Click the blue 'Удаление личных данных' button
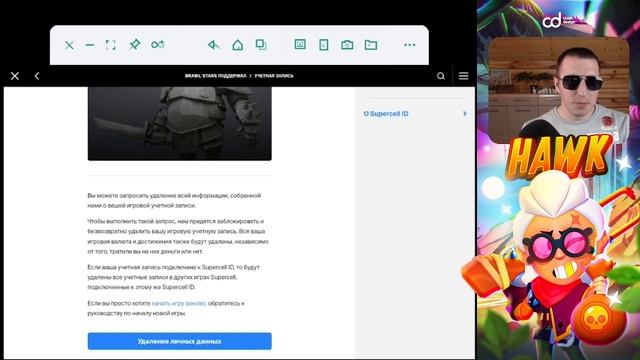Viewport: 640px width, 360px height. pyautogui.click(x=180, y=341)
